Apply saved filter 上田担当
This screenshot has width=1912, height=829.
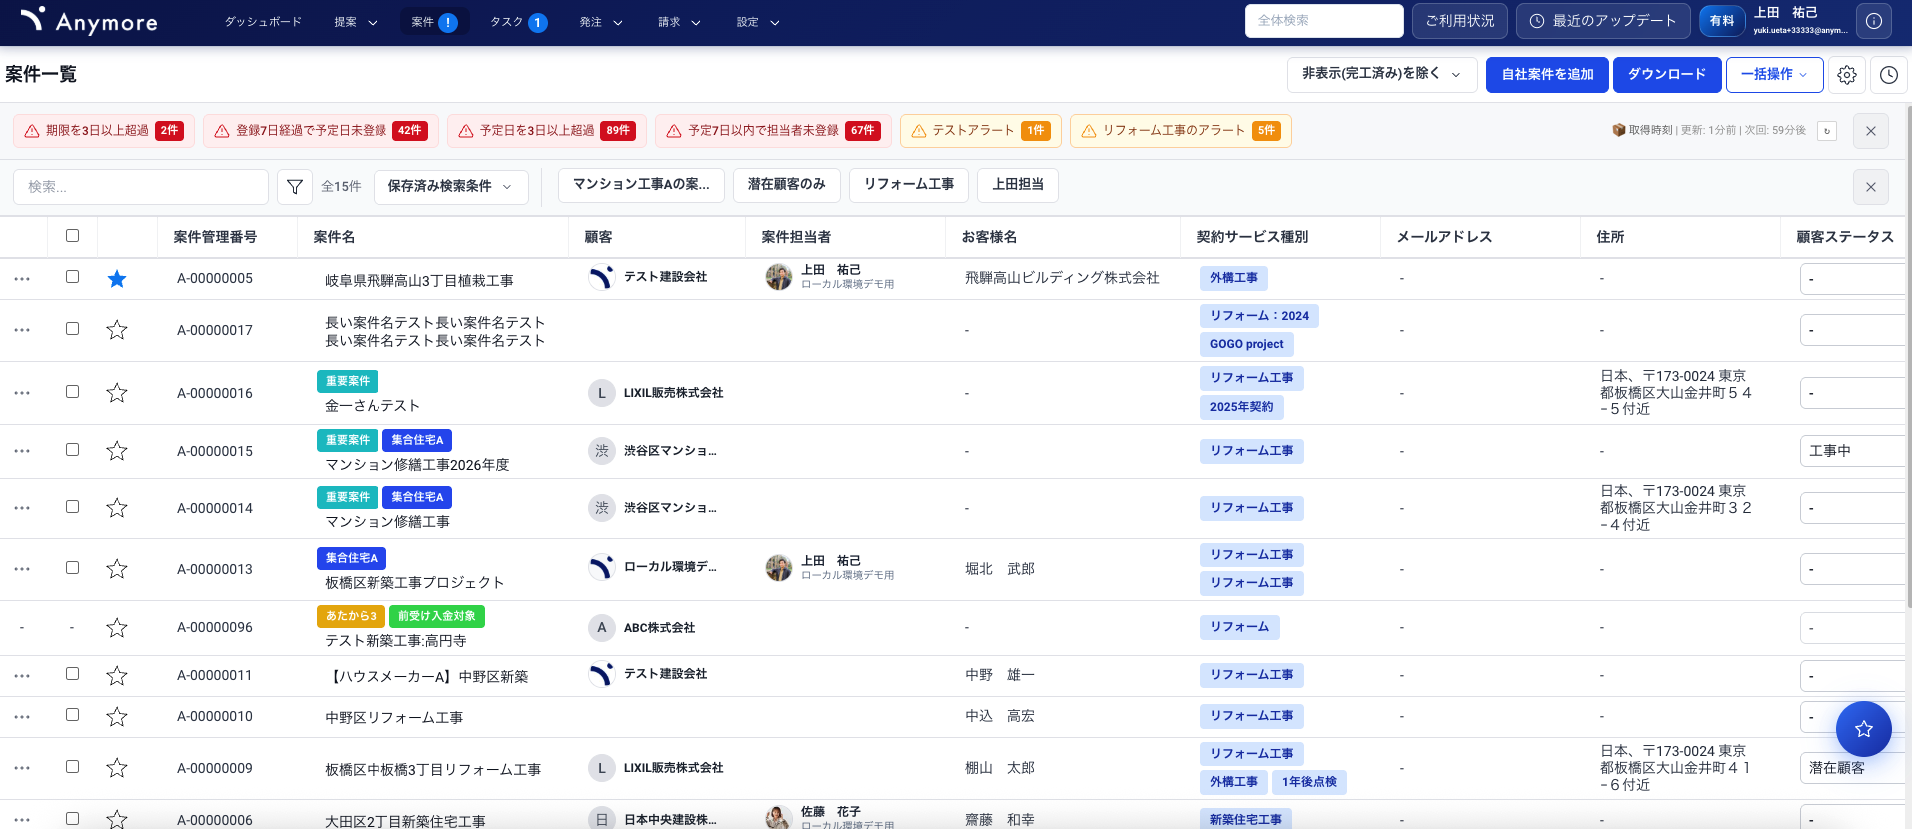coord(1018,185)
